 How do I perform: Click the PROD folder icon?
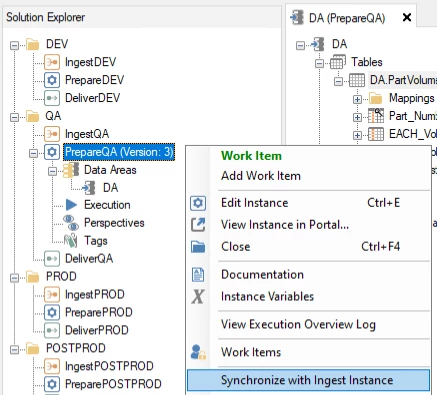[33, 276]
